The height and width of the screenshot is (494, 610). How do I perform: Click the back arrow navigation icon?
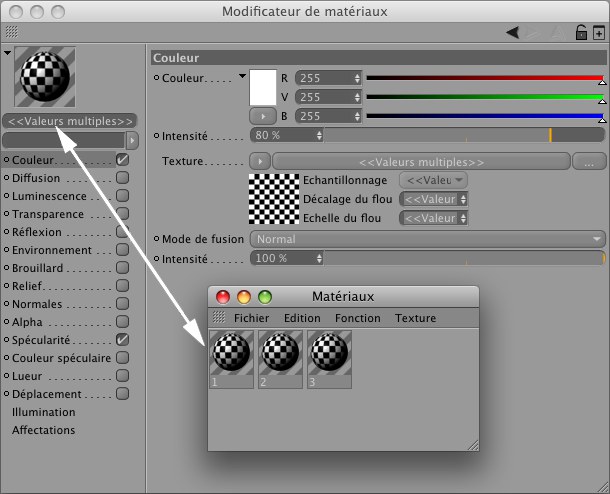tap(513, 33)
